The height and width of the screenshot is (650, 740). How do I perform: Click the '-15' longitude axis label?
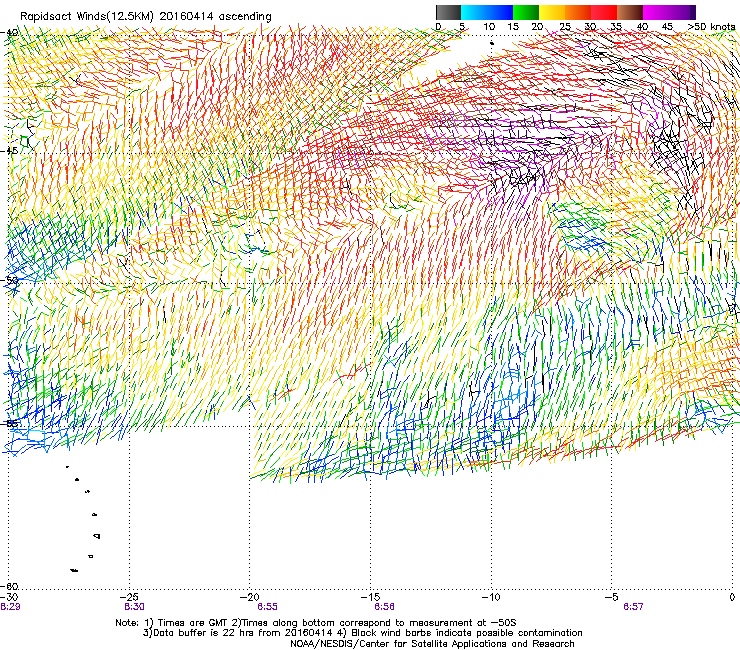[x=370, y=597]
